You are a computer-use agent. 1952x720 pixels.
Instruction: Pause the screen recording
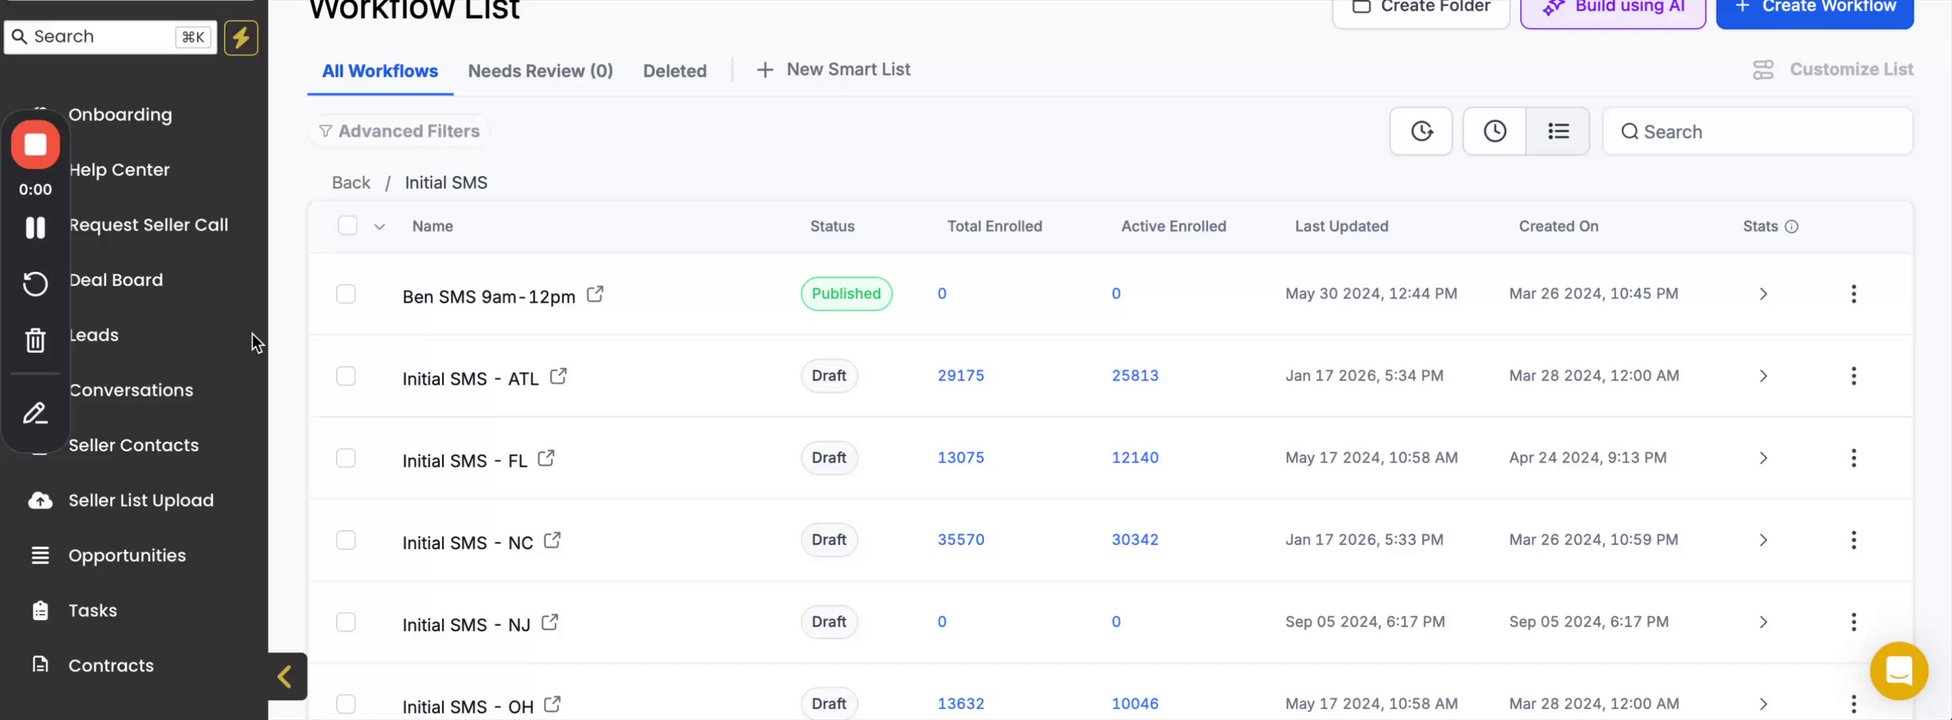click(35, 228)
